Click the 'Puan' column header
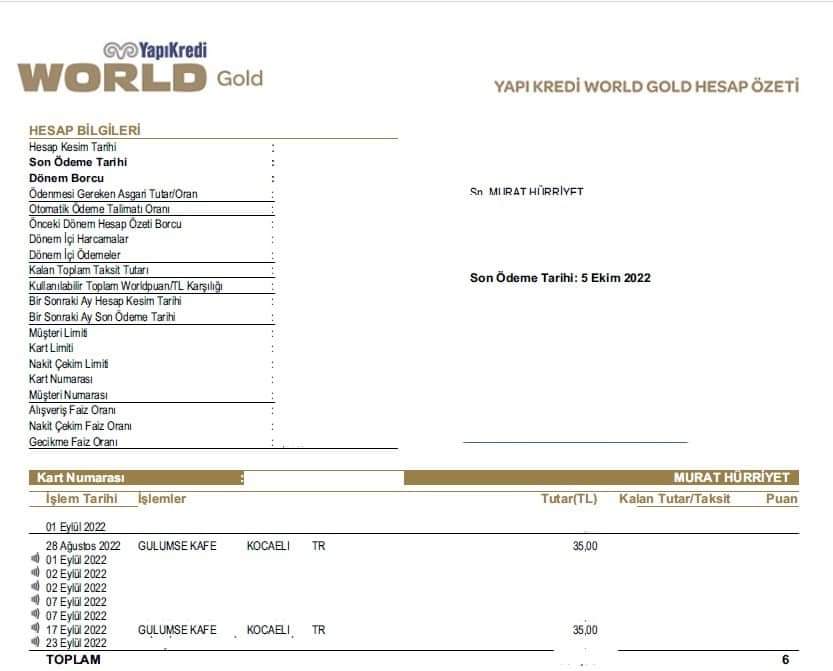The width and height of the screenshot is (833, 671). (781, 498)
